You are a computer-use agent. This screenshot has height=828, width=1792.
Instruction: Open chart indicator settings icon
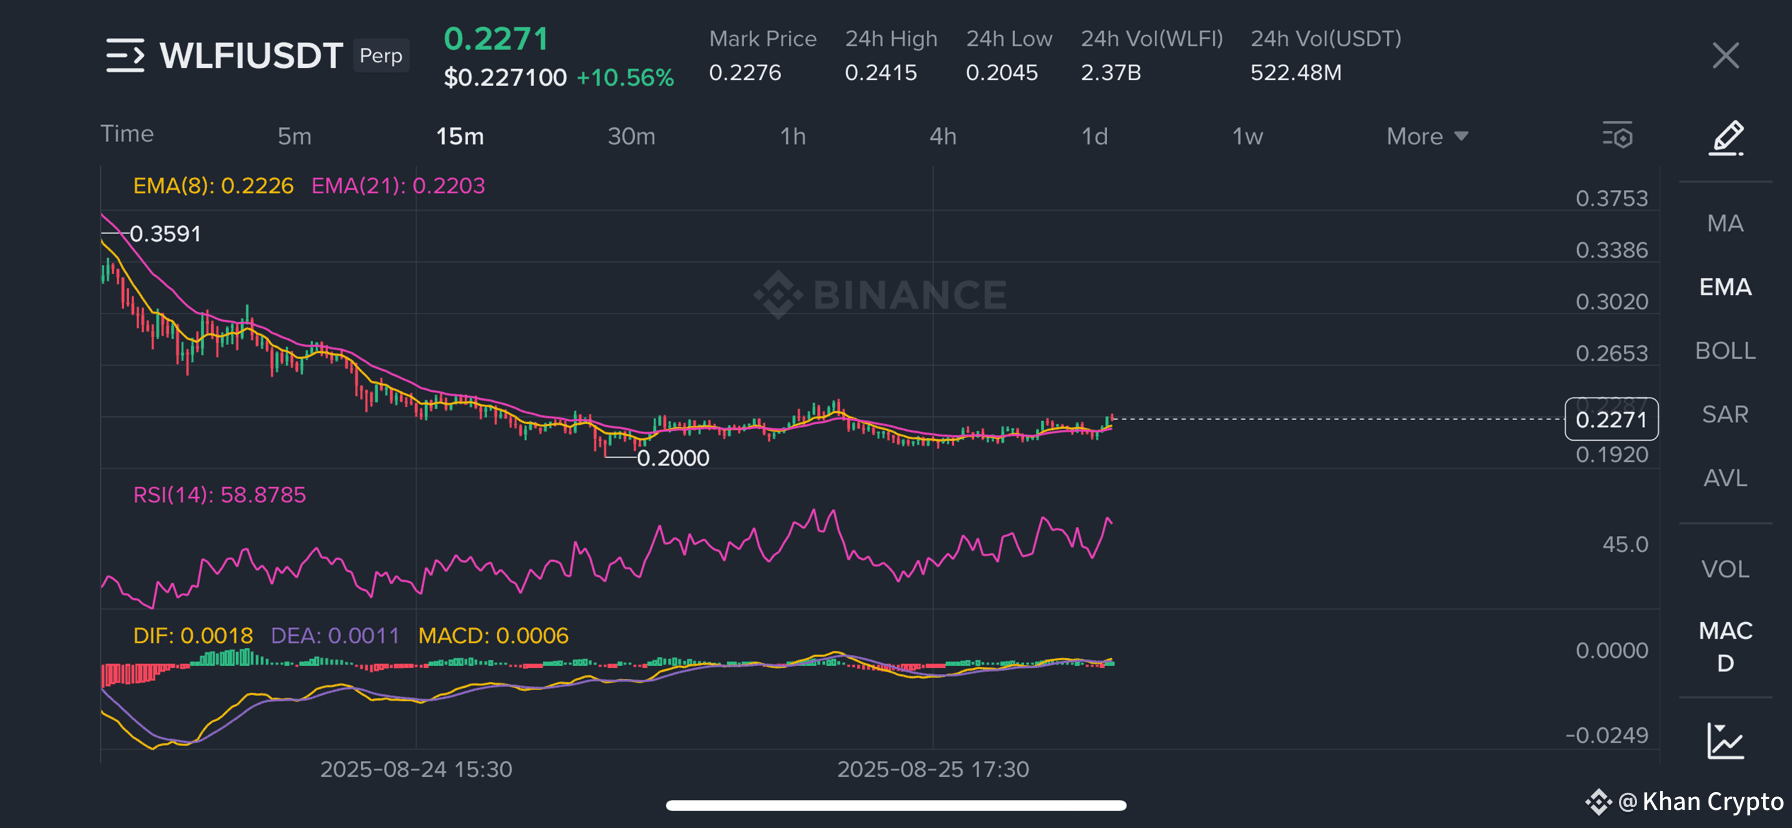(x=1617, y=135)
